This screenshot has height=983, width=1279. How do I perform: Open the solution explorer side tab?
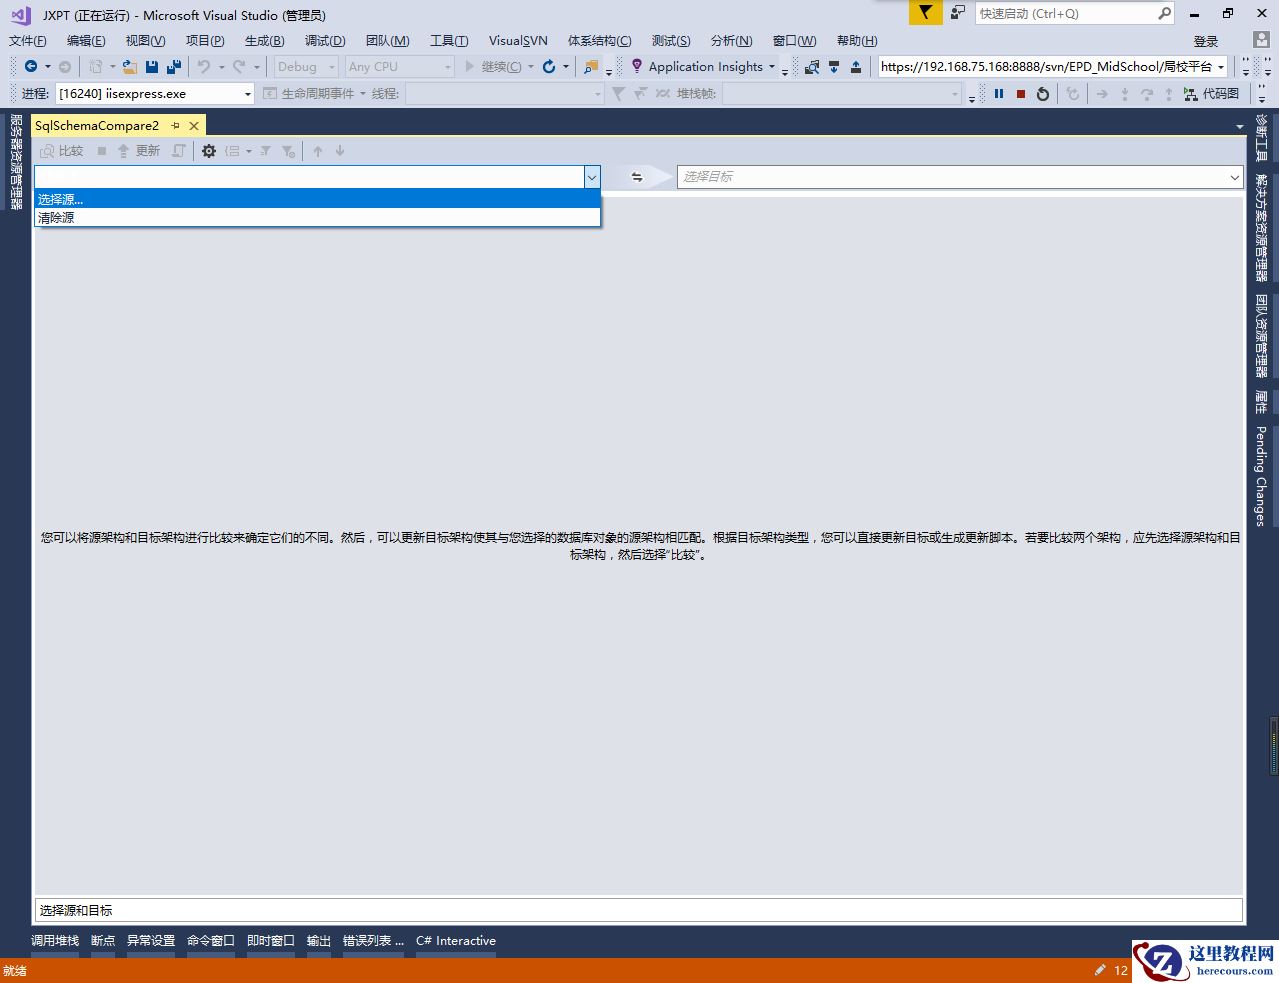[x=1262, y=228]
